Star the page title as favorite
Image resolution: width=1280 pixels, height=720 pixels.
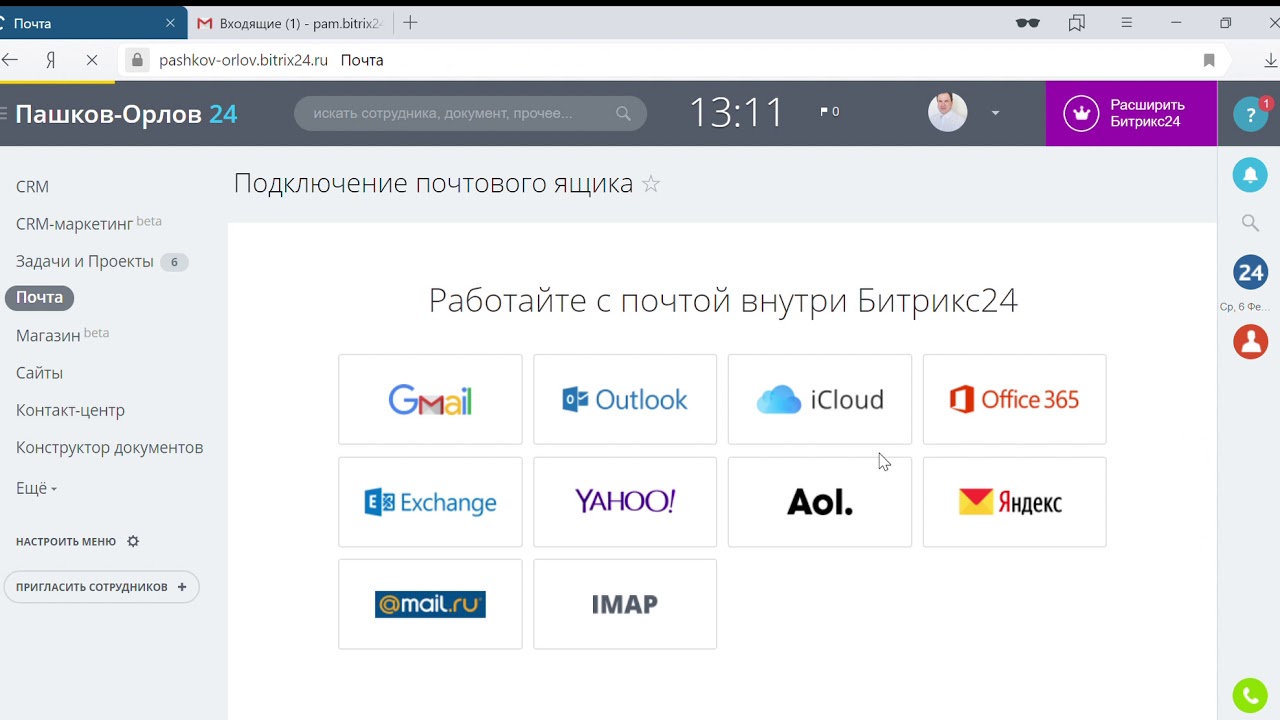651,184
